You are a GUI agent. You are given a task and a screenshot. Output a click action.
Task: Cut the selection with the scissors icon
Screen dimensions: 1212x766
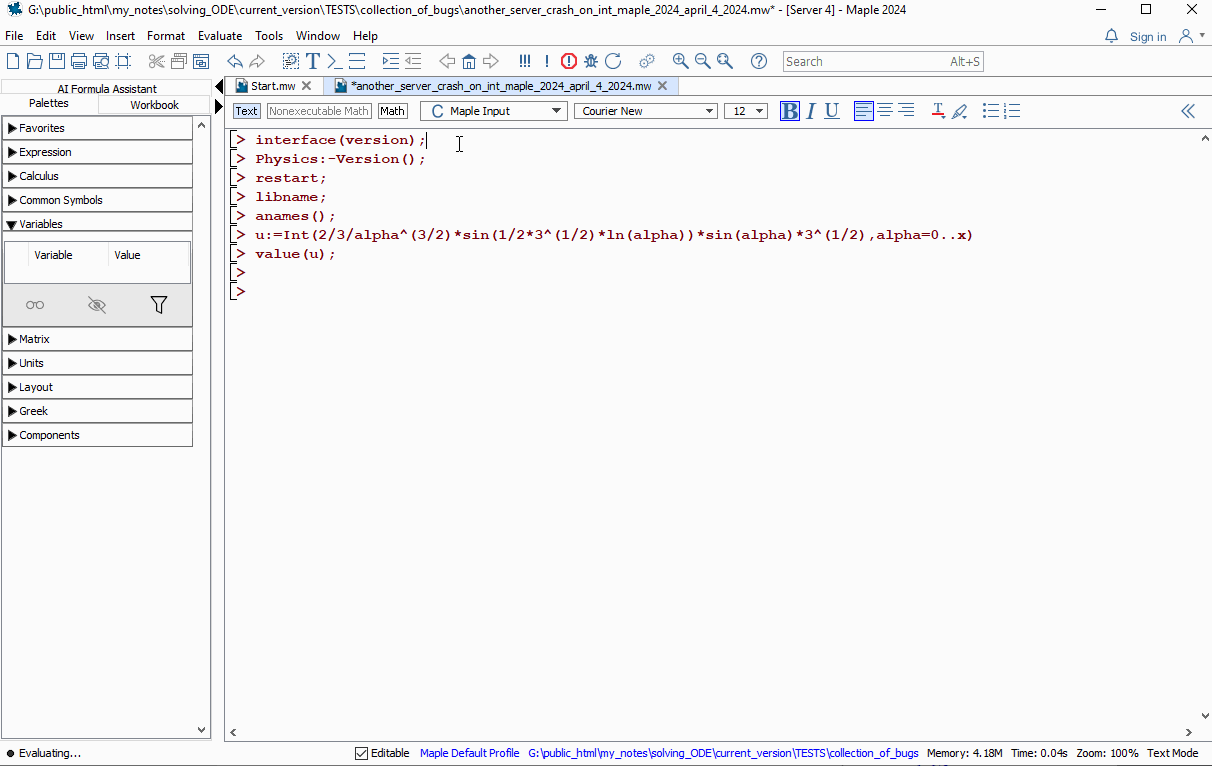click(x=156, y=61)
